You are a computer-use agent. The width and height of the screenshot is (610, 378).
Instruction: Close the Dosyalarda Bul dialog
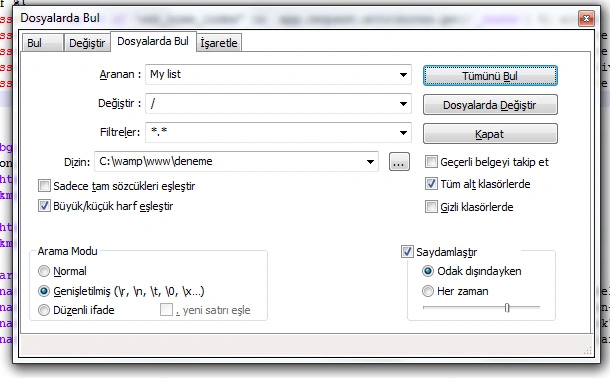(x=586, y=18)
